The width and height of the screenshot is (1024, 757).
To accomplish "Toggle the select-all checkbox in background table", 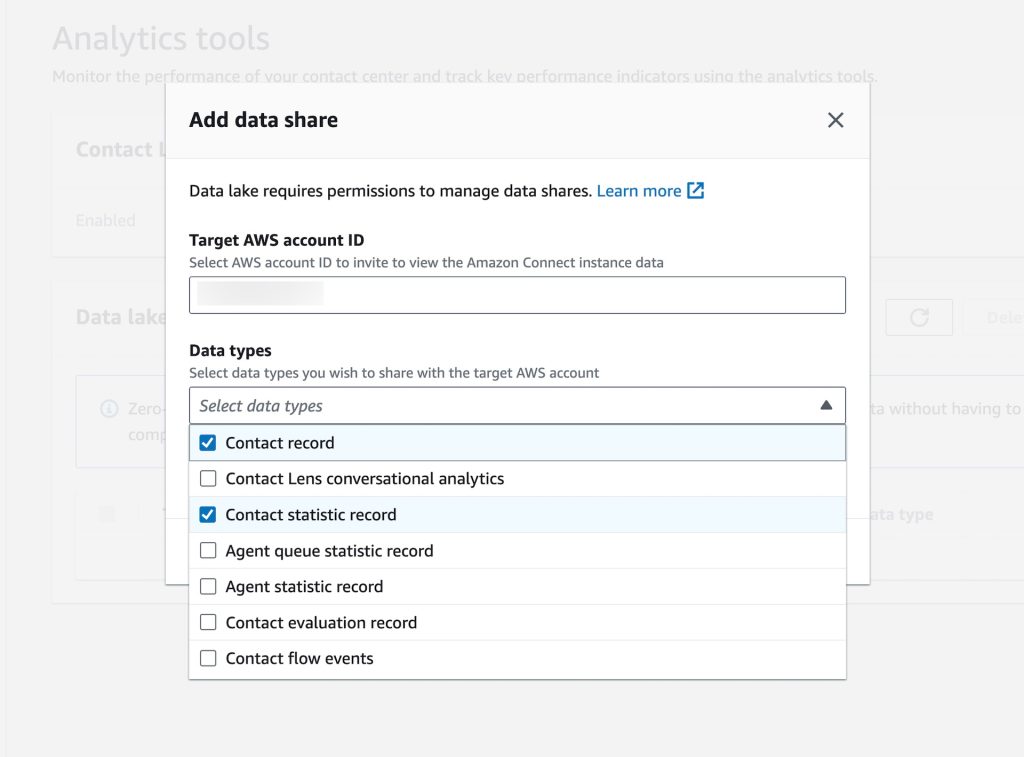I will pos(107,514).
